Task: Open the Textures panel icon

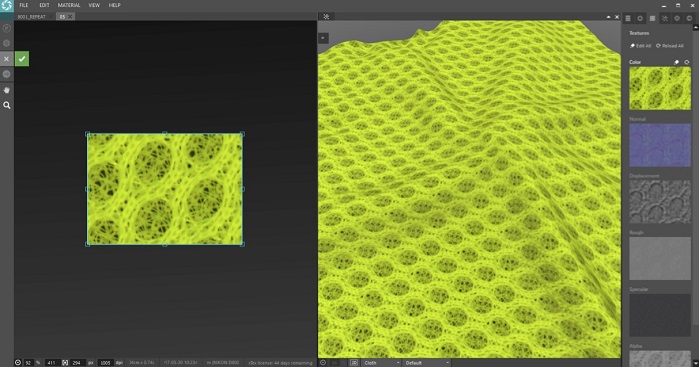Action: click(652, 18)
